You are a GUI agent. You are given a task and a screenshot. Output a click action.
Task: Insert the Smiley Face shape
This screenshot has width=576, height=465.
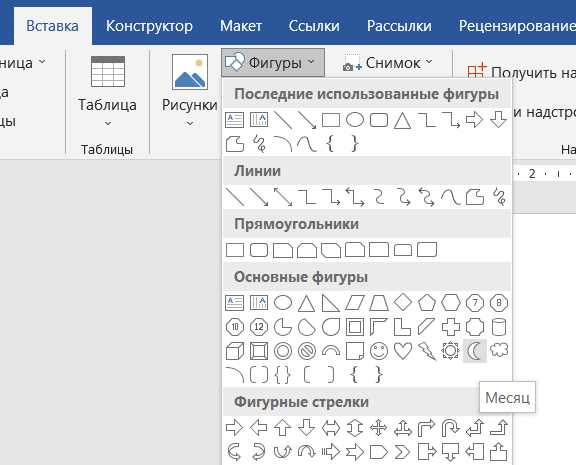(x=379, y=351)
